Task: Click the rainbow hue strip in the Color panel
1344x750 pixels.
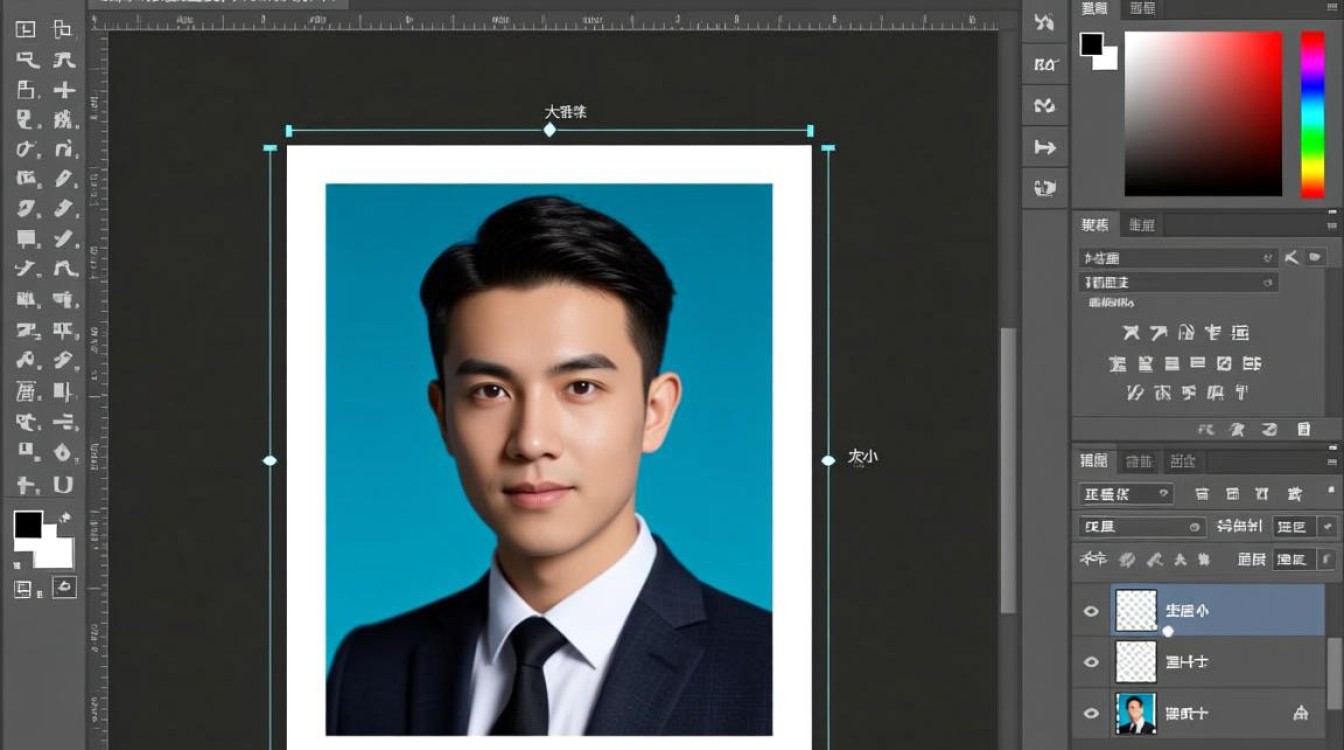Action: coord(1312,114)
